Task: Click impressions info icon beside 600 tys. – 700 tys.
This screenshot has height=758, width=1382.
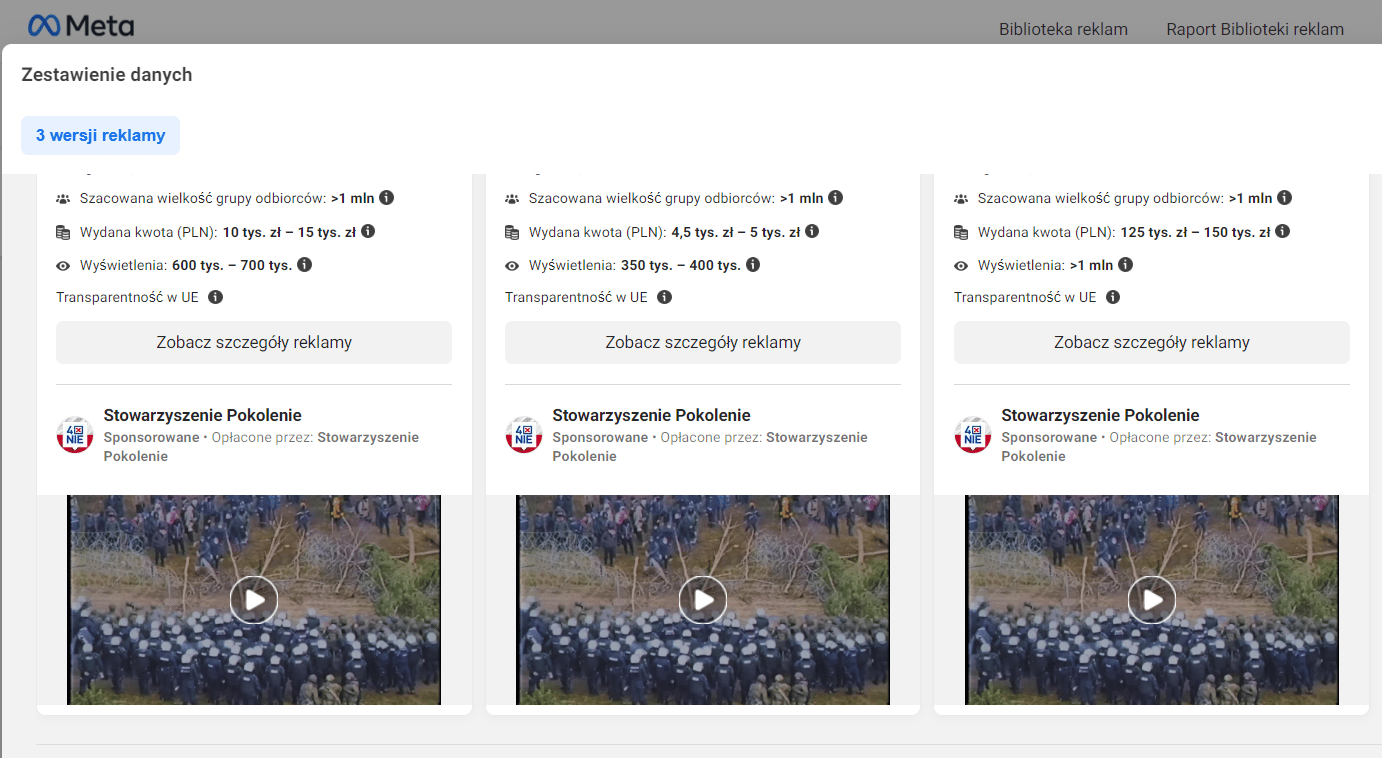Action: pos(305,265)
